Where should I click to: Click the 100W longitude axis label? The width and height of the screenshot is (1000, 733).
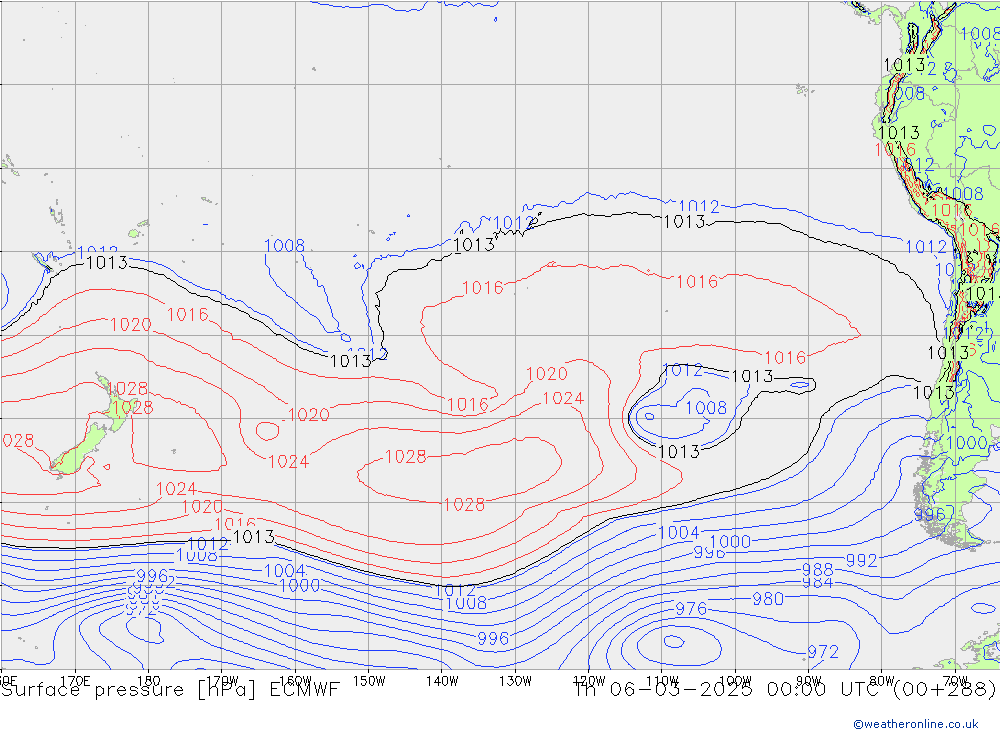[x=735, y=681]
